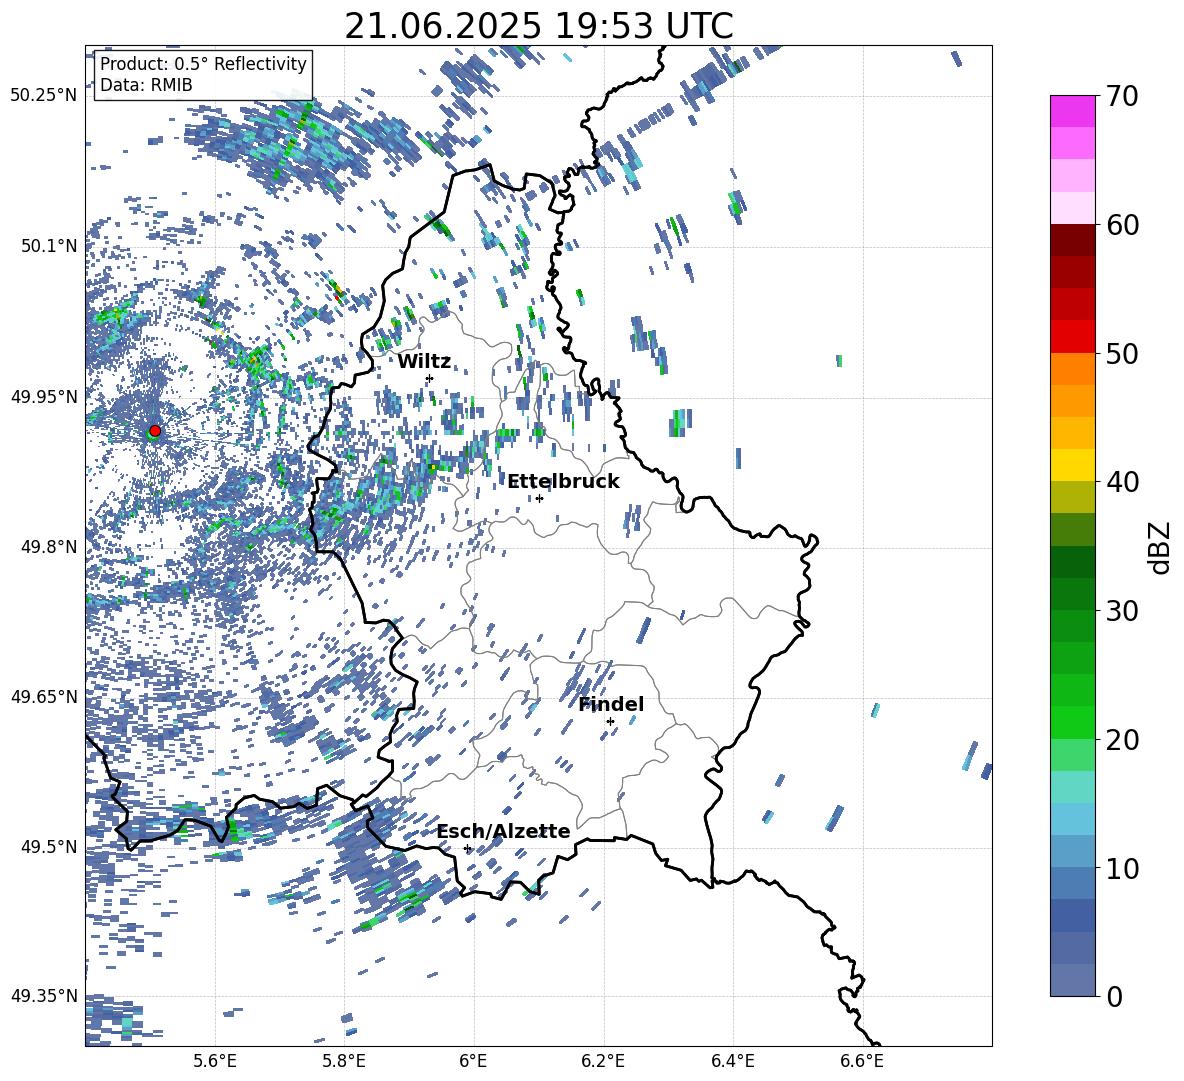Image resolution: width=1184 pixels, height=1081 pixels.
Task: Click the title 21.06.2025 19:53 UTC
Action: coord(539,26)
